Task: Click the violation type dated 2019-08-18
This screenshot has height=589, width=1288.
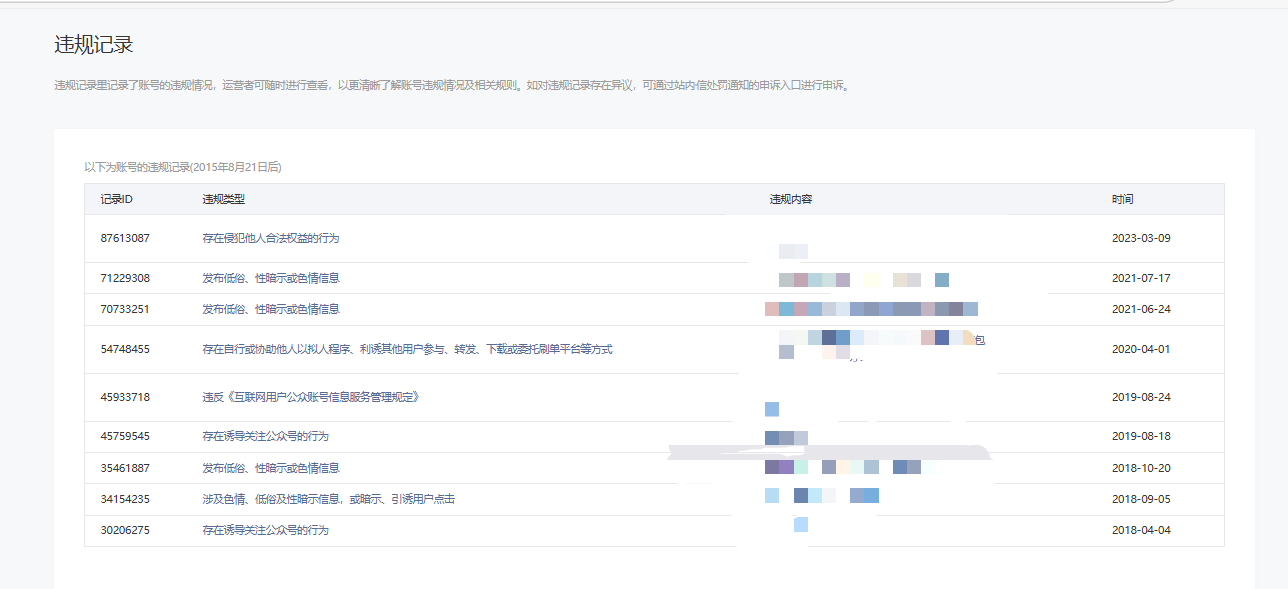Action: coord(265,436)
